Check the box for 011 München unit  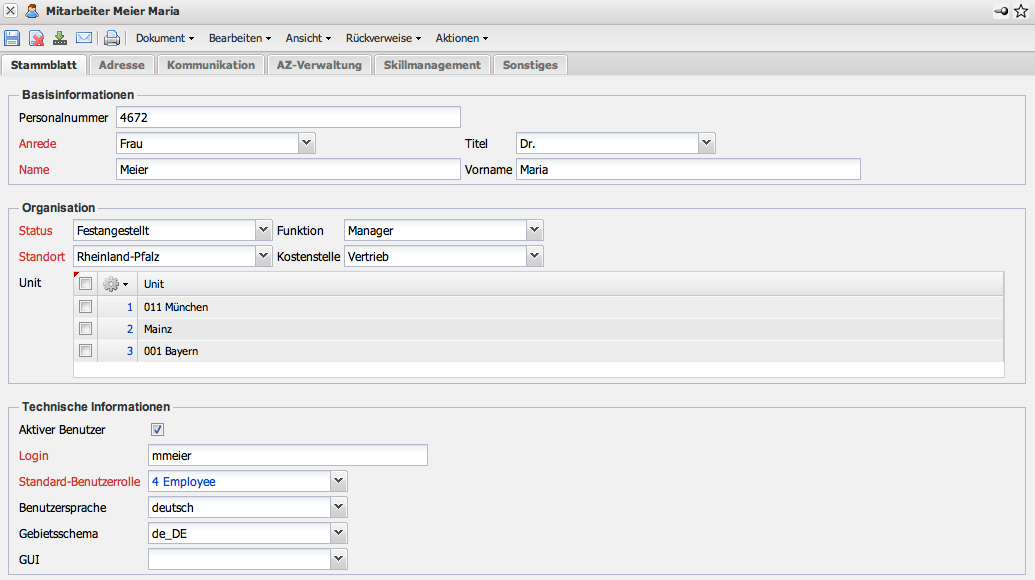click(86, 307)
